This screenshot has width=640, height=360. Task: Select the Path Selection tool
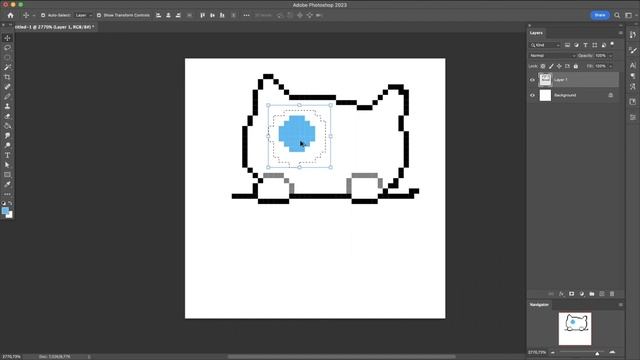(x=7, y=165)
